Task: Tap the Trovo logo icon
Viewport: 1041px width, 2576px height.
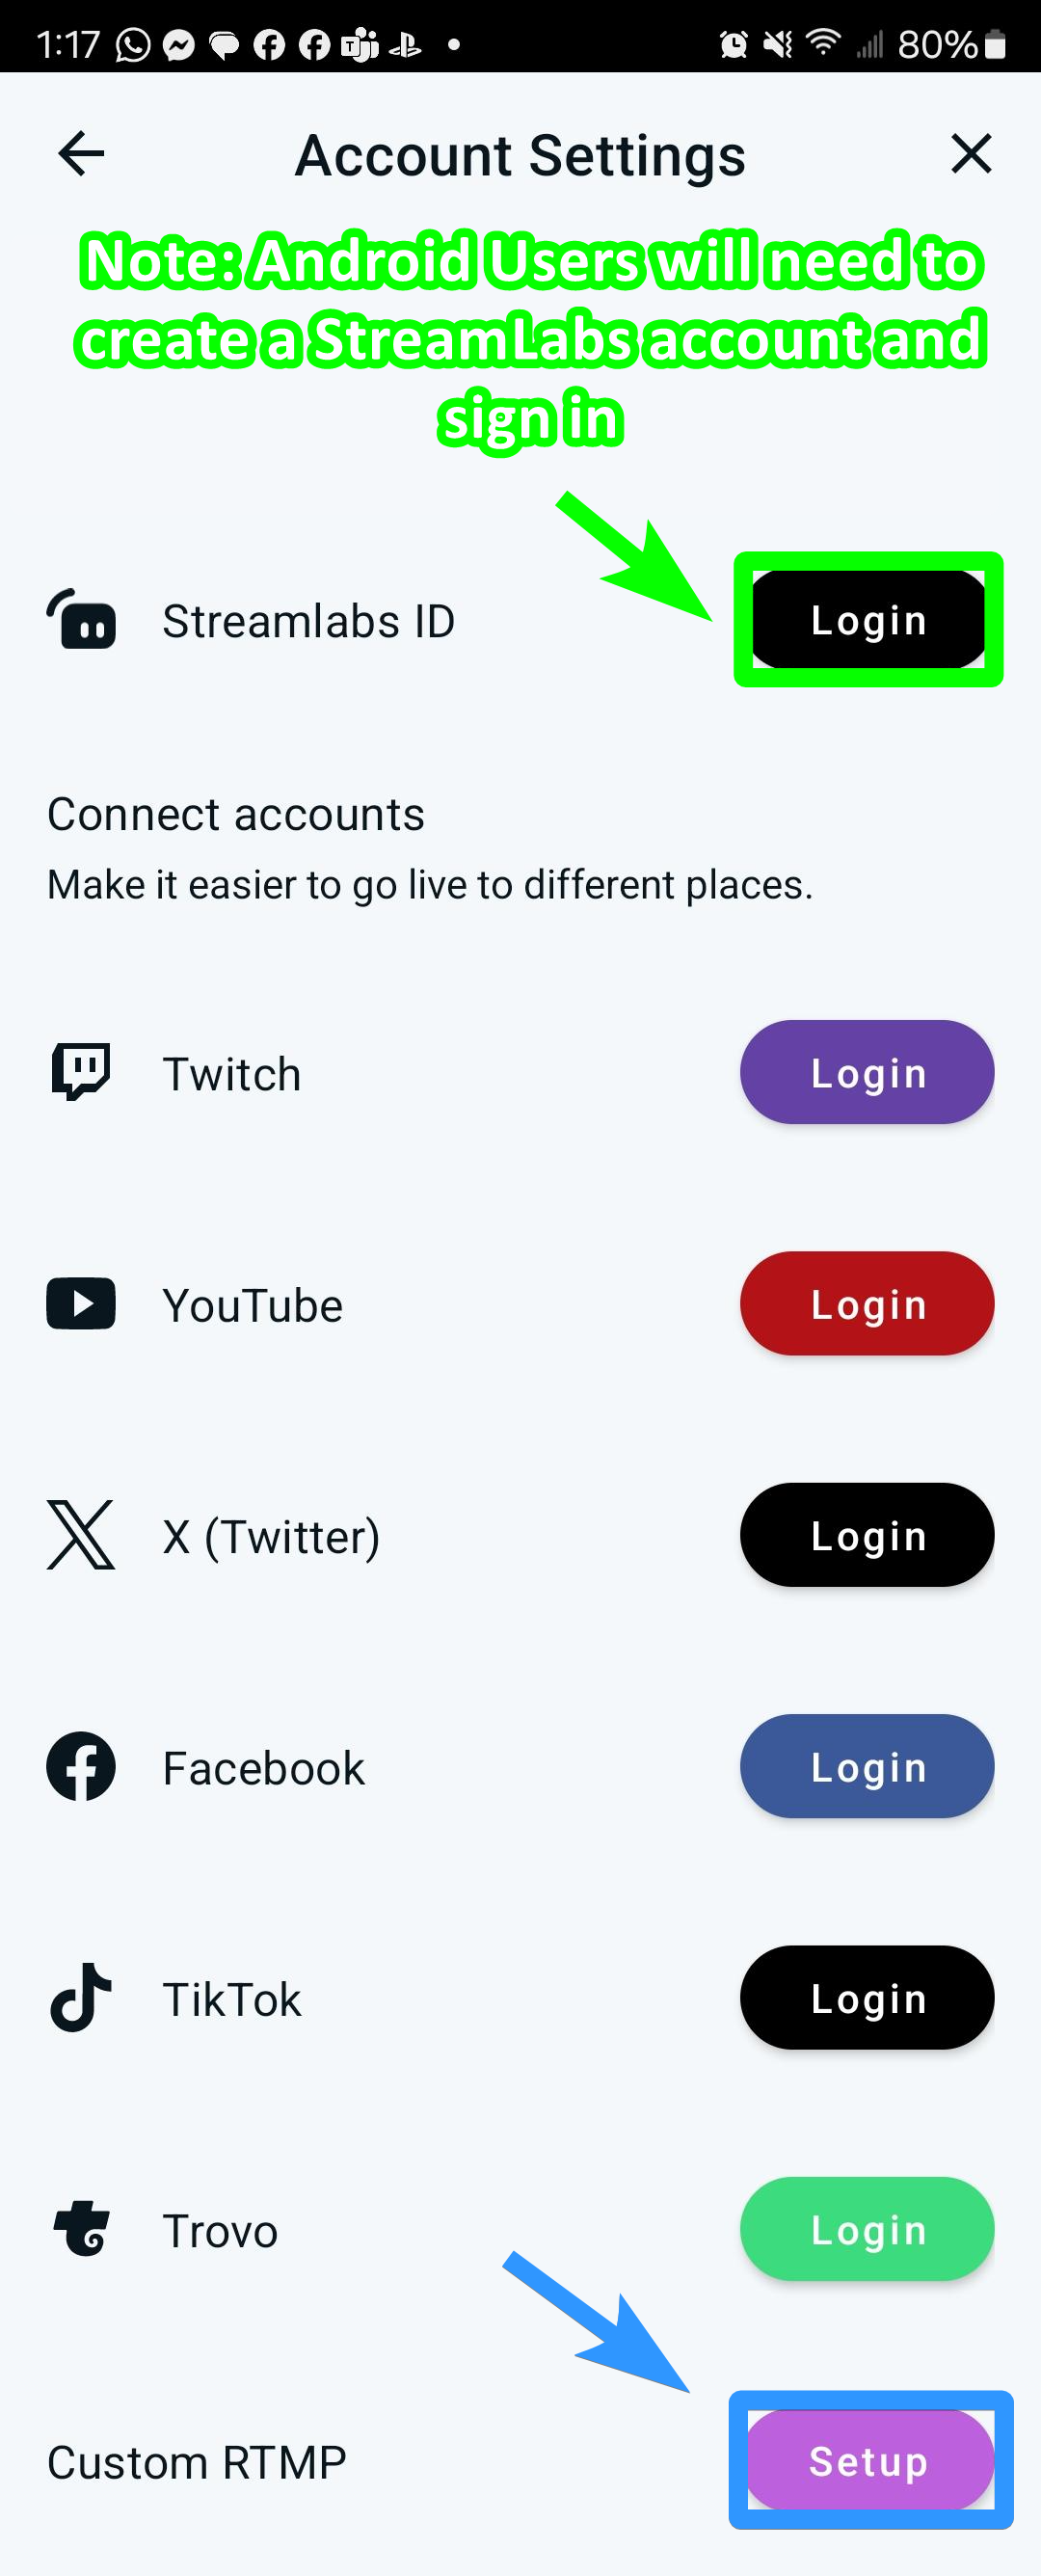Action: [81, 2229]
